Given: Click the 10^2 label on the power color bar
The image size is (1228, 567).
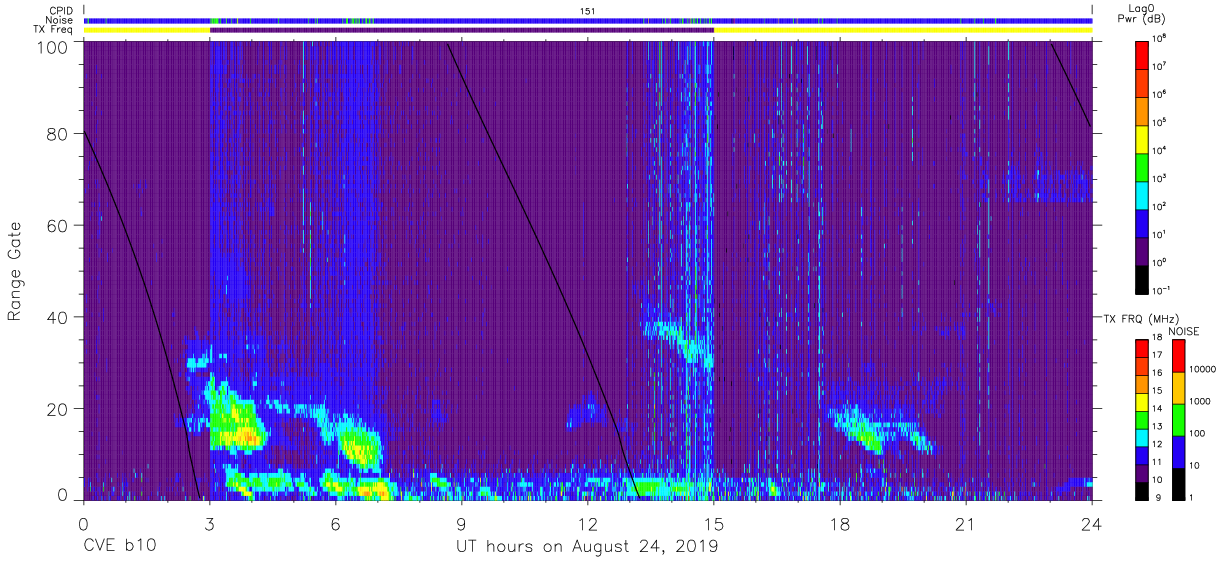Looking at the screenshot, I should (1161, 206).
